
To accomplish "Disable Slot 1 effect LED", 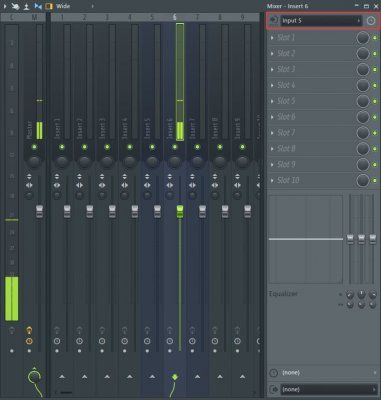I will click(x=375, y=38).
